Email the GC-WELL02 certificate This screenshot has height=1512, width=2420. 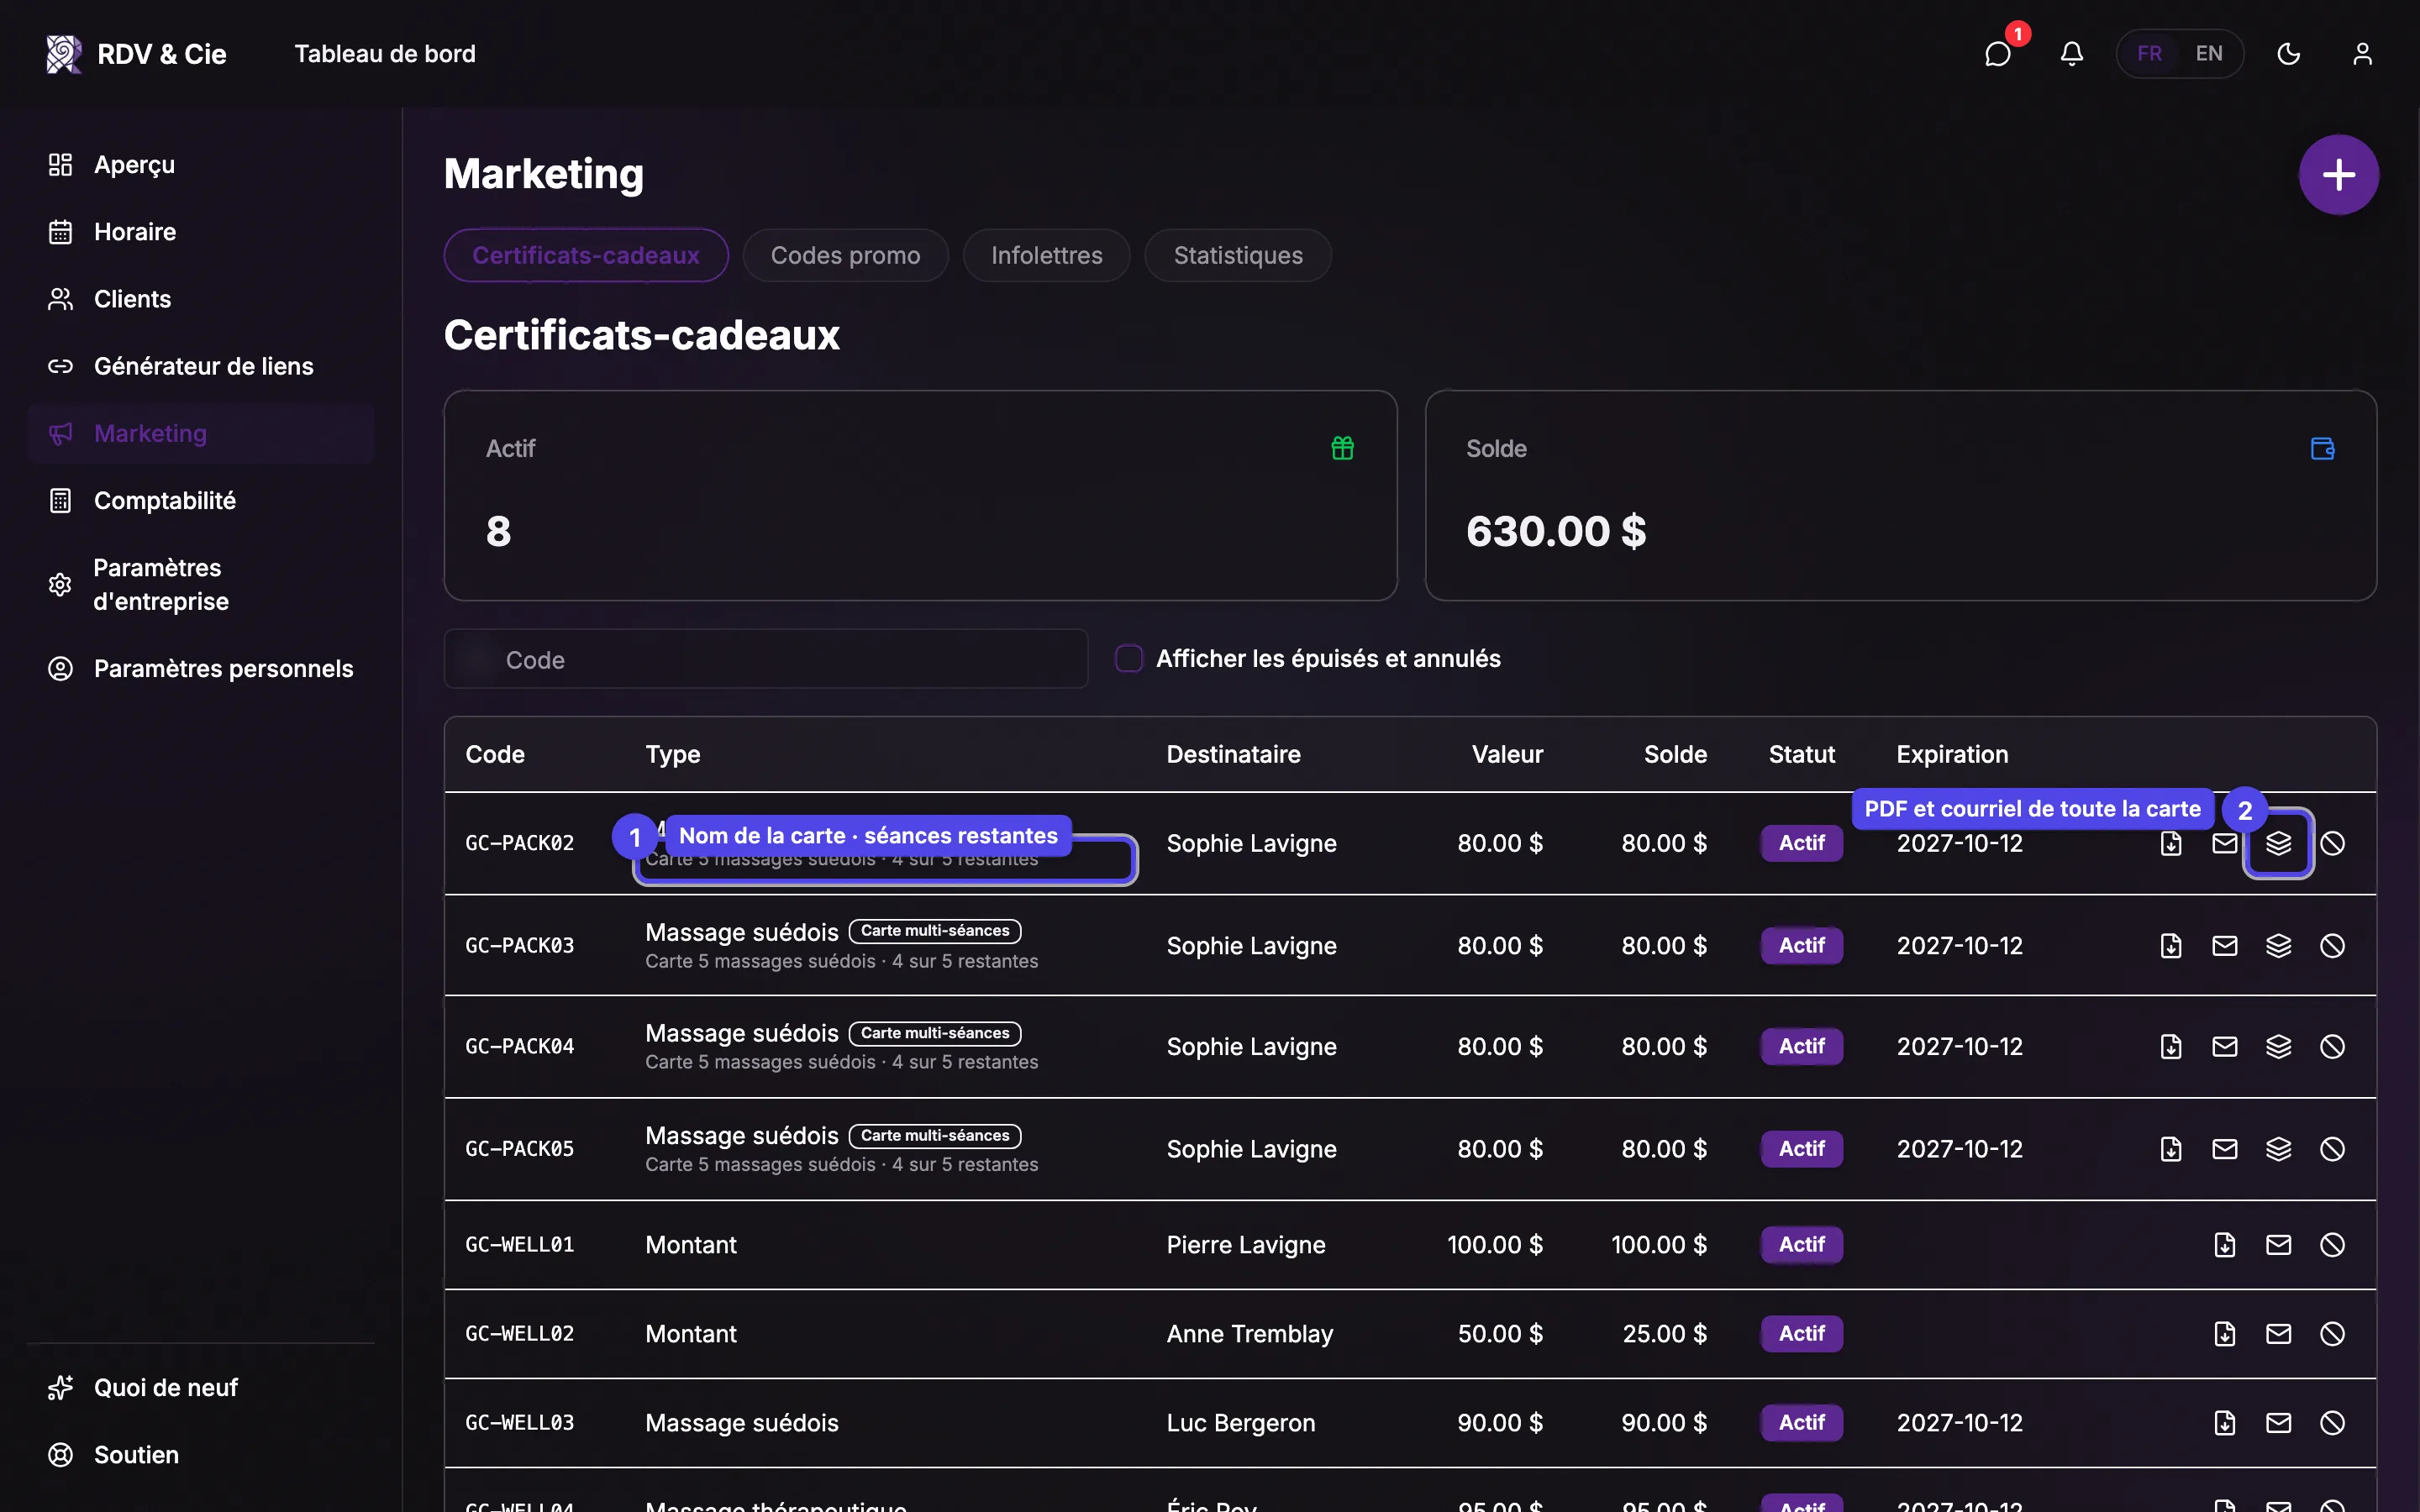click(2278, 1334)
